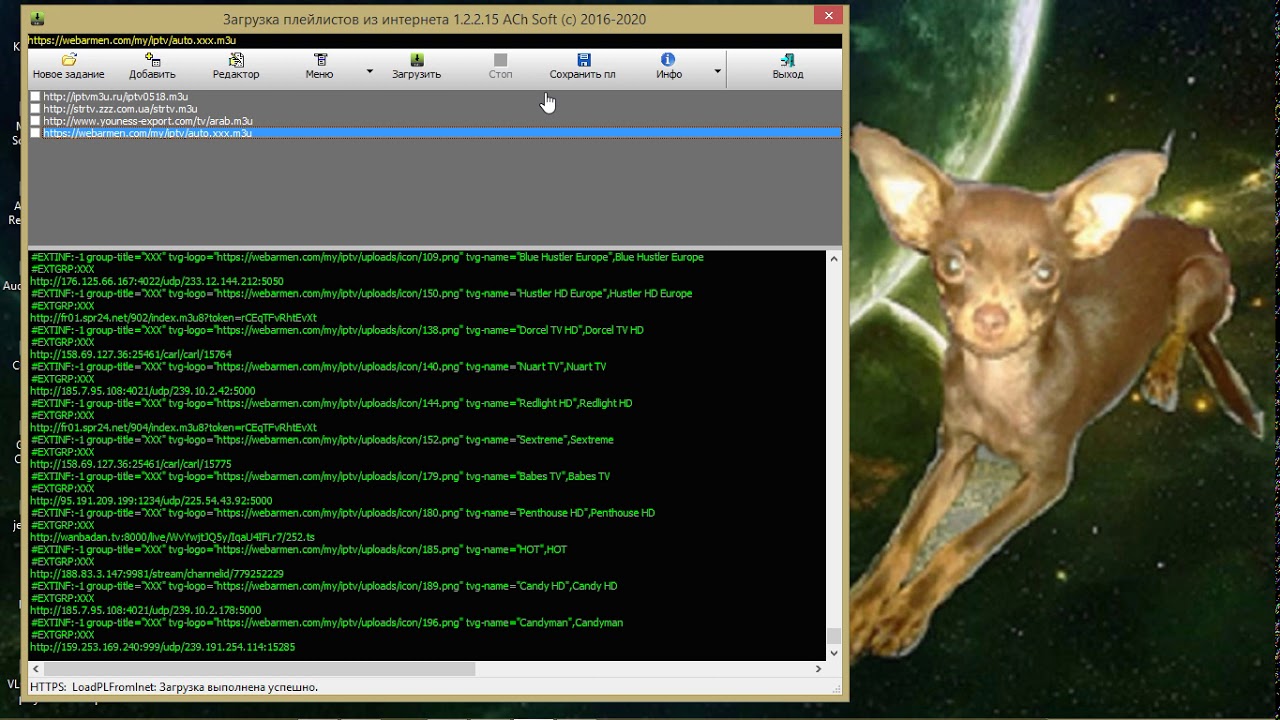Click the log line http://185.7.95.108:4021/udp/239.10.2.178:5000
The width and height of the screenshot is (1280, 720).
[x=146, y=610]
